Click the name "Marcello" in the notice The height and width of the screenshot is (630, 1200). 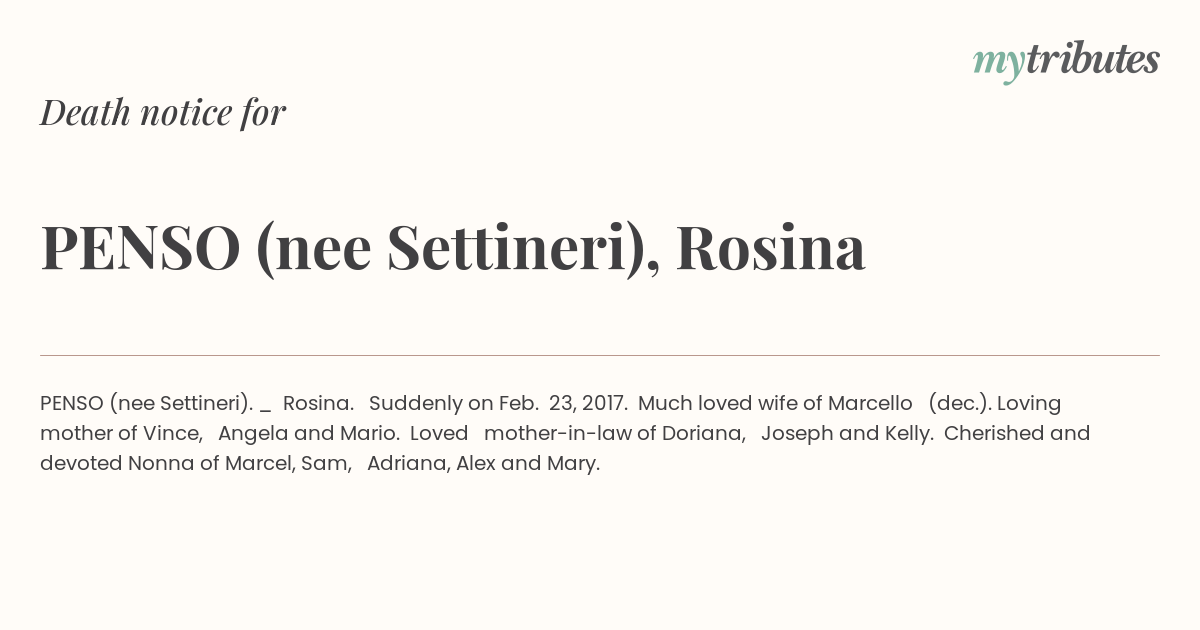coord(870,403)
